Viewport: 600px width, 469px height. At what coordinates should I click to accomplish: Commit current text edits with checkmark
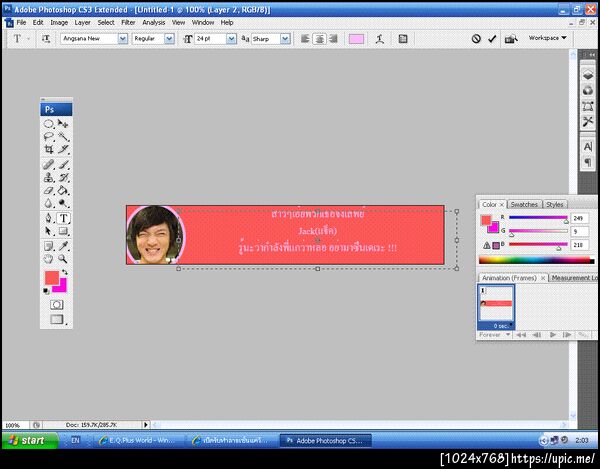click(492, 39)
